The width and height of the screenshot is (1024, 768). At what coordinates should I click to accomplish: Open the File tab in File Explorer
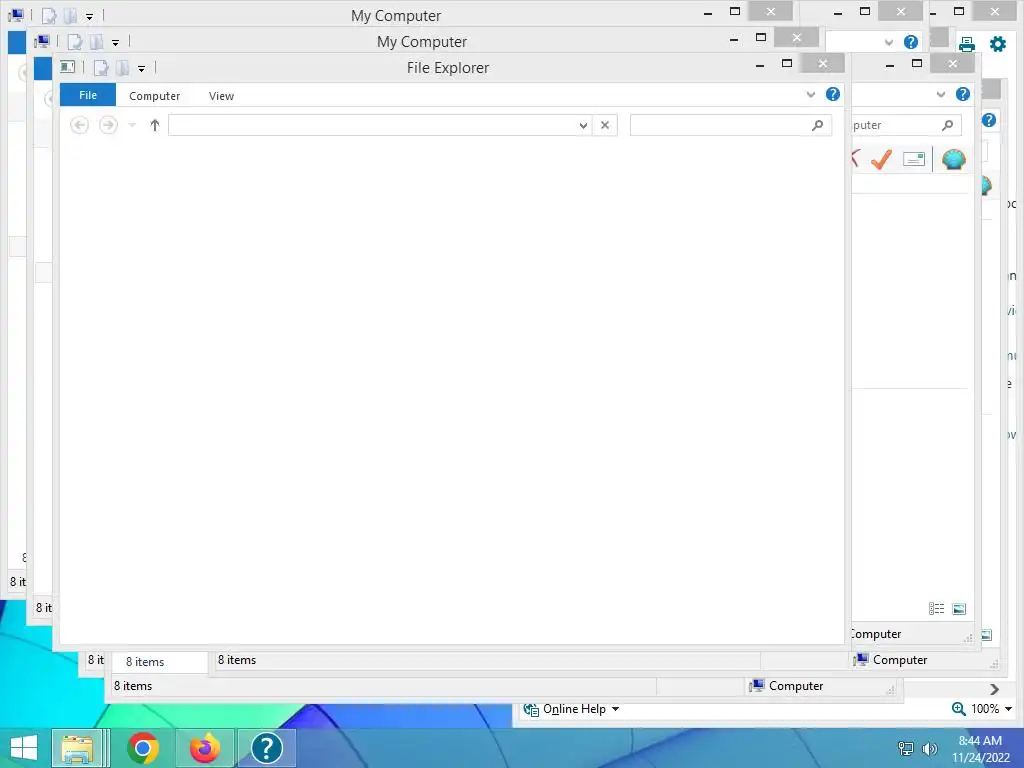coord(88,95)
